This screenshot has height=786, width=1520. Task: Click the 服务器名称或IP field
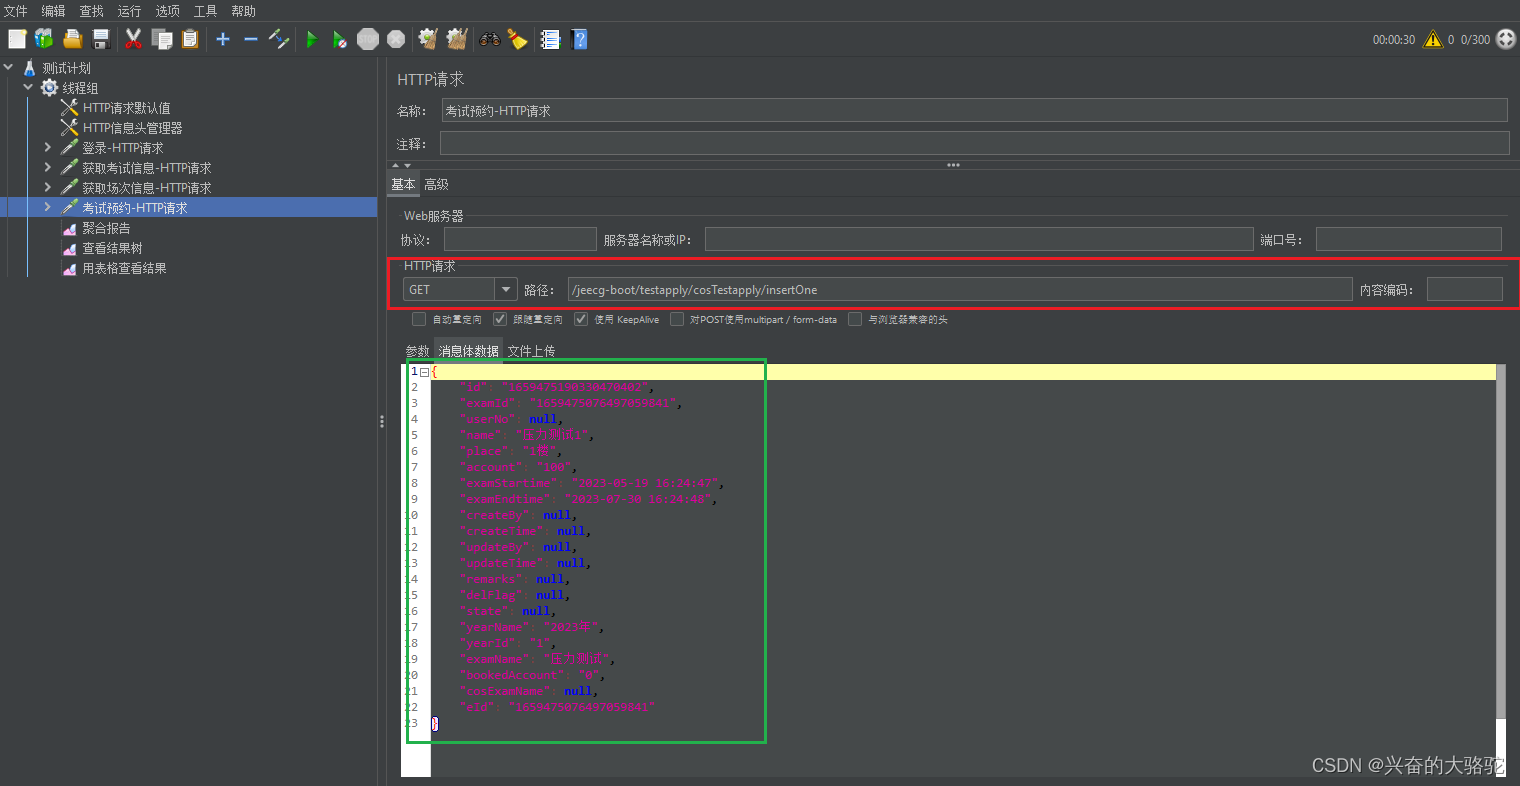979,240
